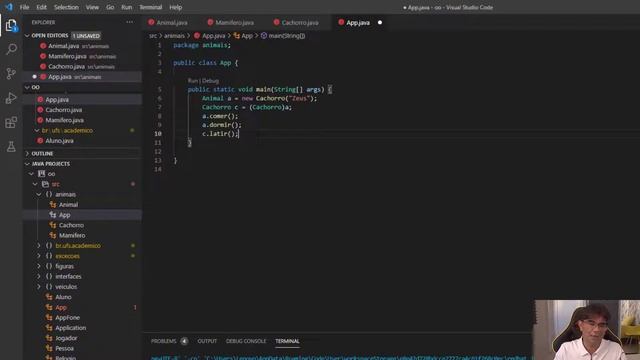The height and width of the screenshot is (360, 640).
Task: Click the Run code lens above main
Action: 193,81
